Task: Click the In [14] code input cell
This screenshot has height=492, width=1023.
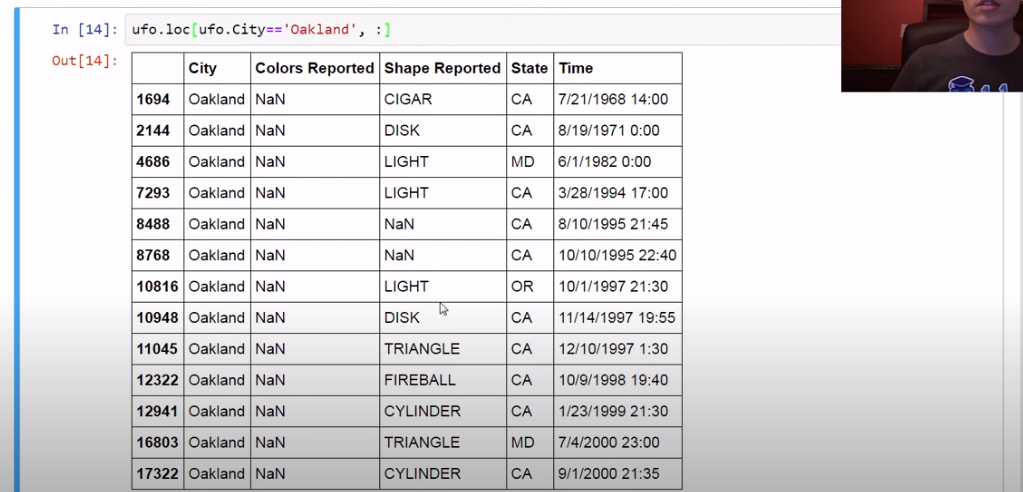Action: [x=483, y=30]
